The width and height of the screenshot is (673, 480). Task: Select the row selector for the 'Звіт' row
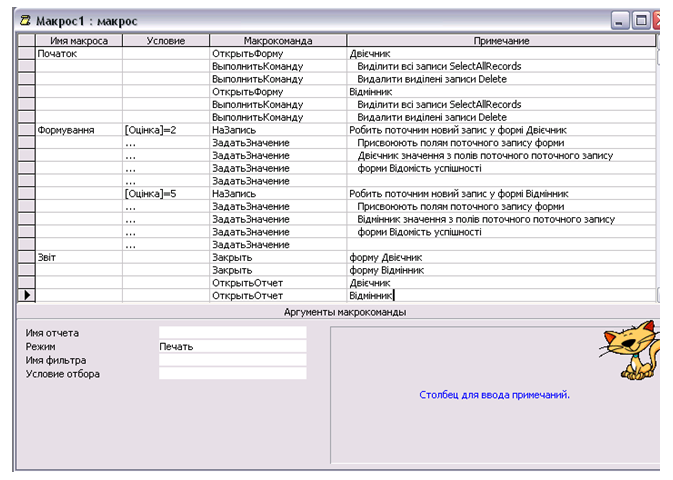27,257
